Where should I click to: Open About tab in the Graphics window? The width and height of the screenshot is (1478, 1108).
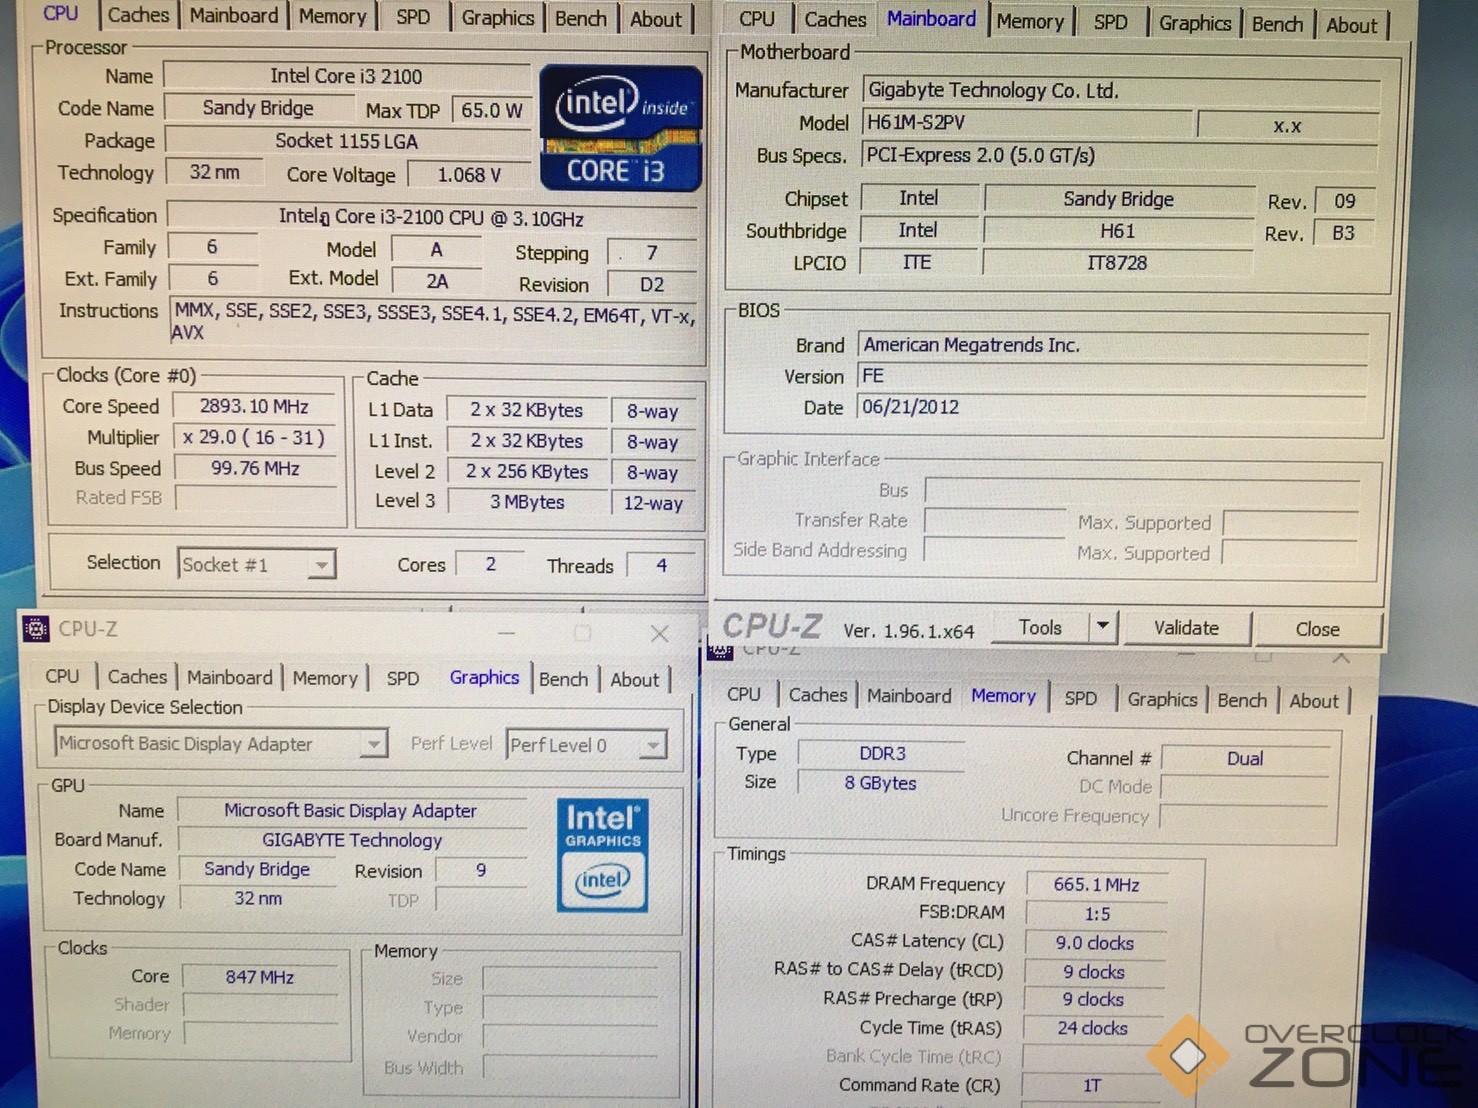[x=634, y=680]
